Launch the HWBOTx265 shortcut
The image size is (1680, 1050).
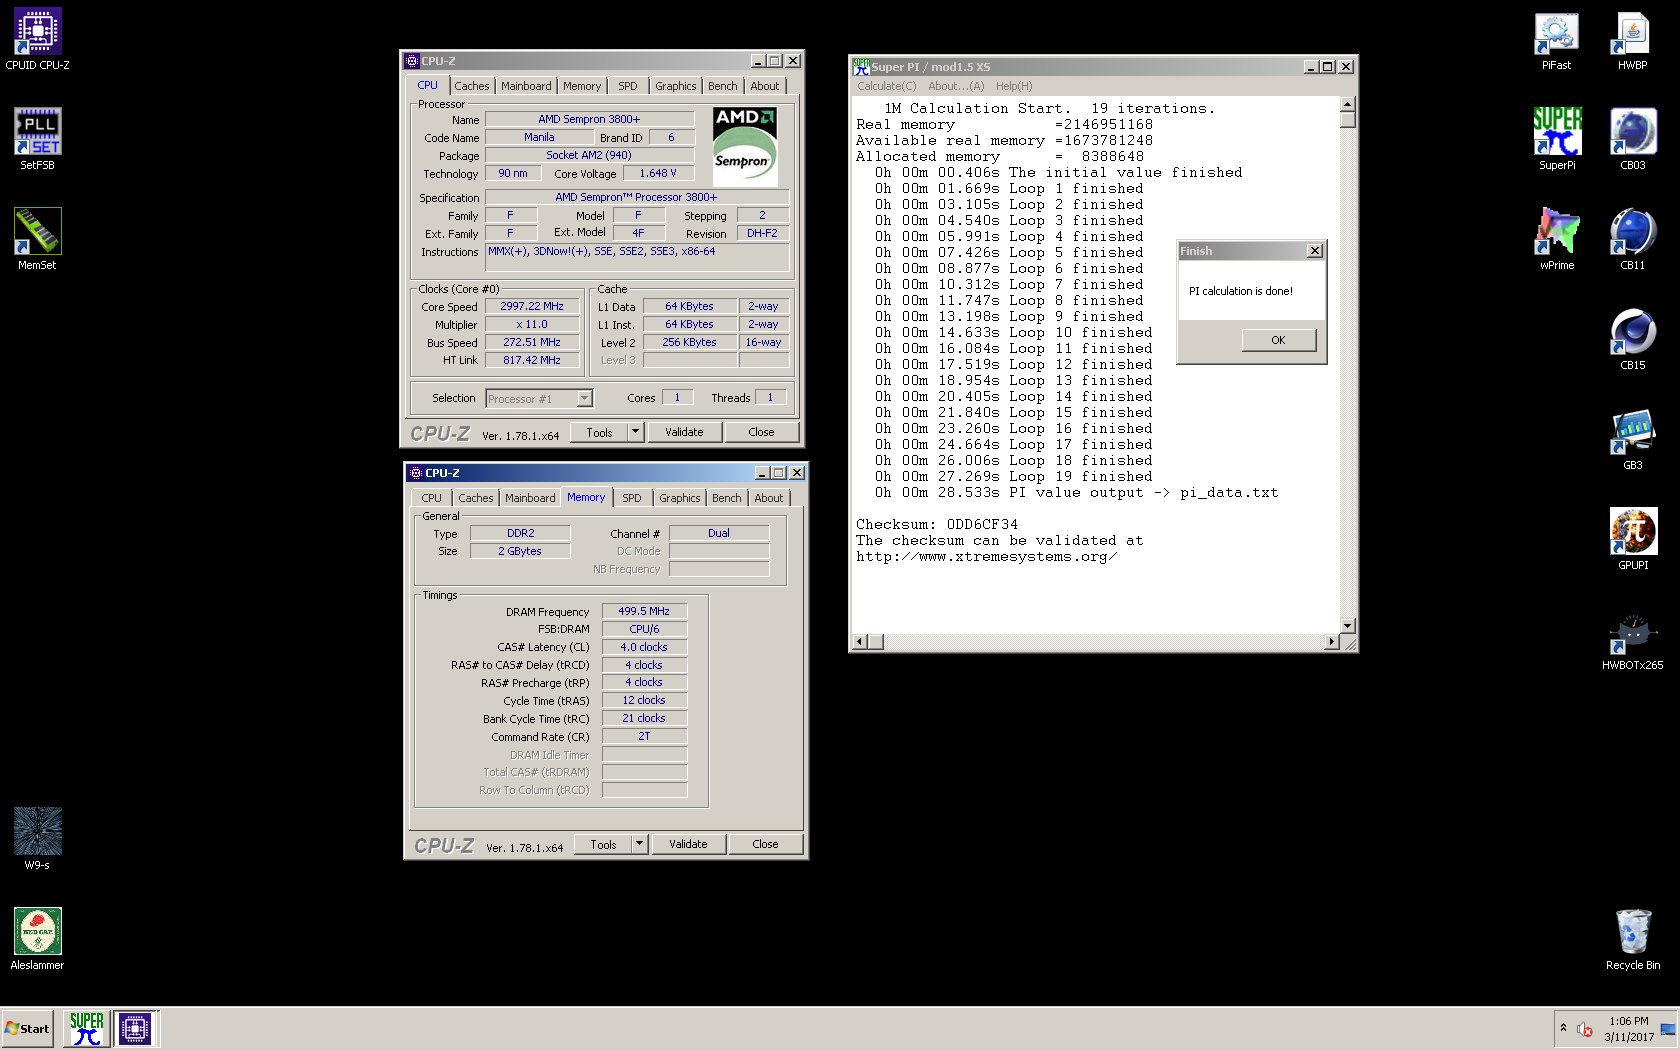pyautogui.click(x=1632, y=639)
